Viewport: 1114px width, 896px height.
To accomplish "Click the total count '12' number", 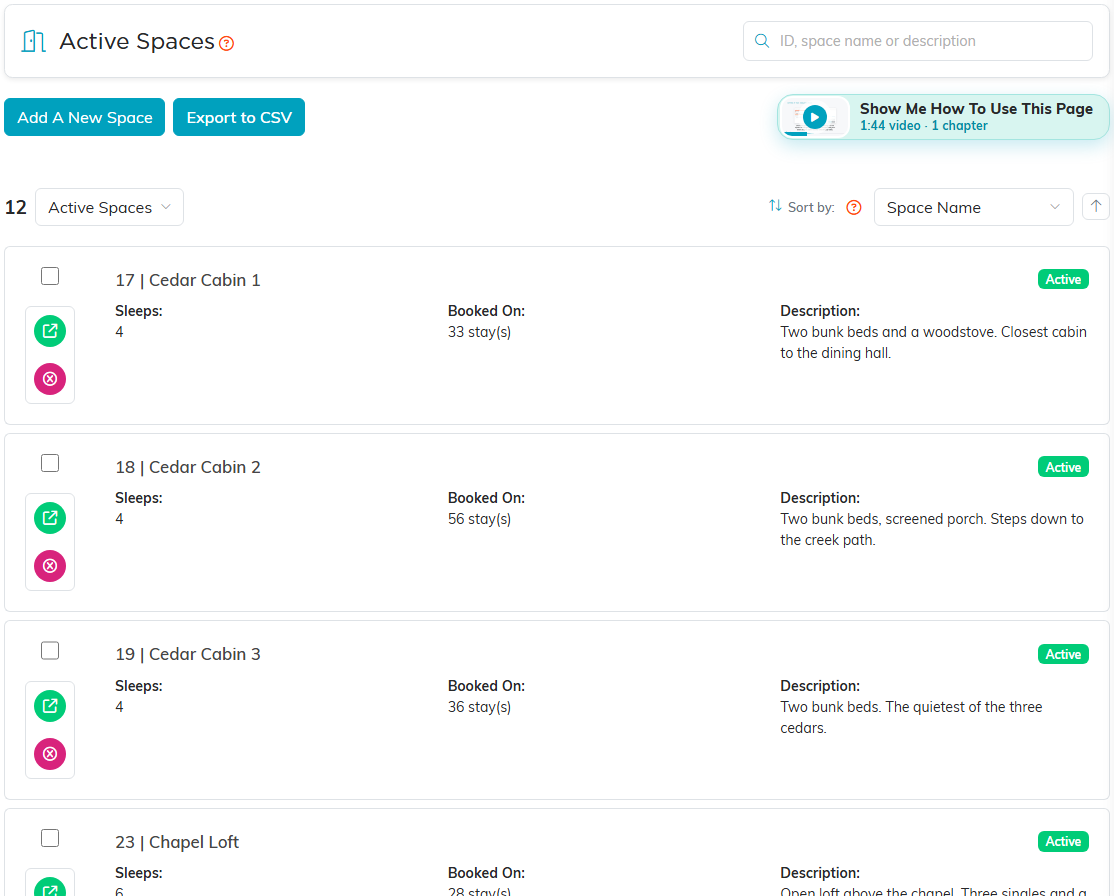I will [x=16, y=207].
